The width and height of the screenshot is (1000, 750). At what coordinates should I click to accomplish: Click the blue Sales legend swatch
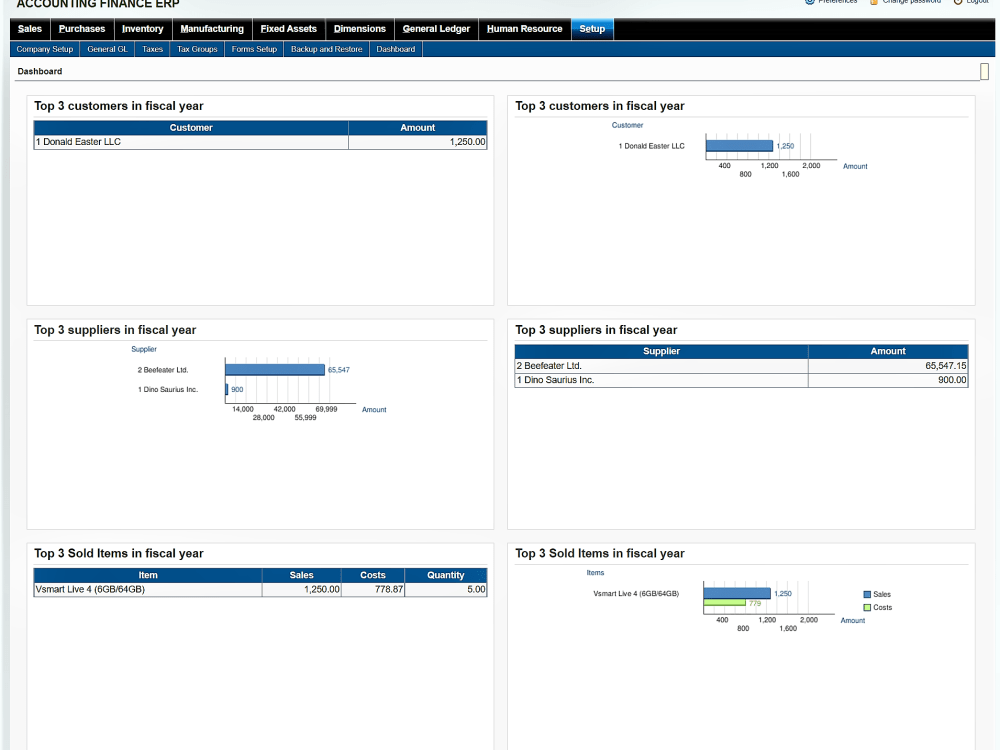tap(867, 594)
